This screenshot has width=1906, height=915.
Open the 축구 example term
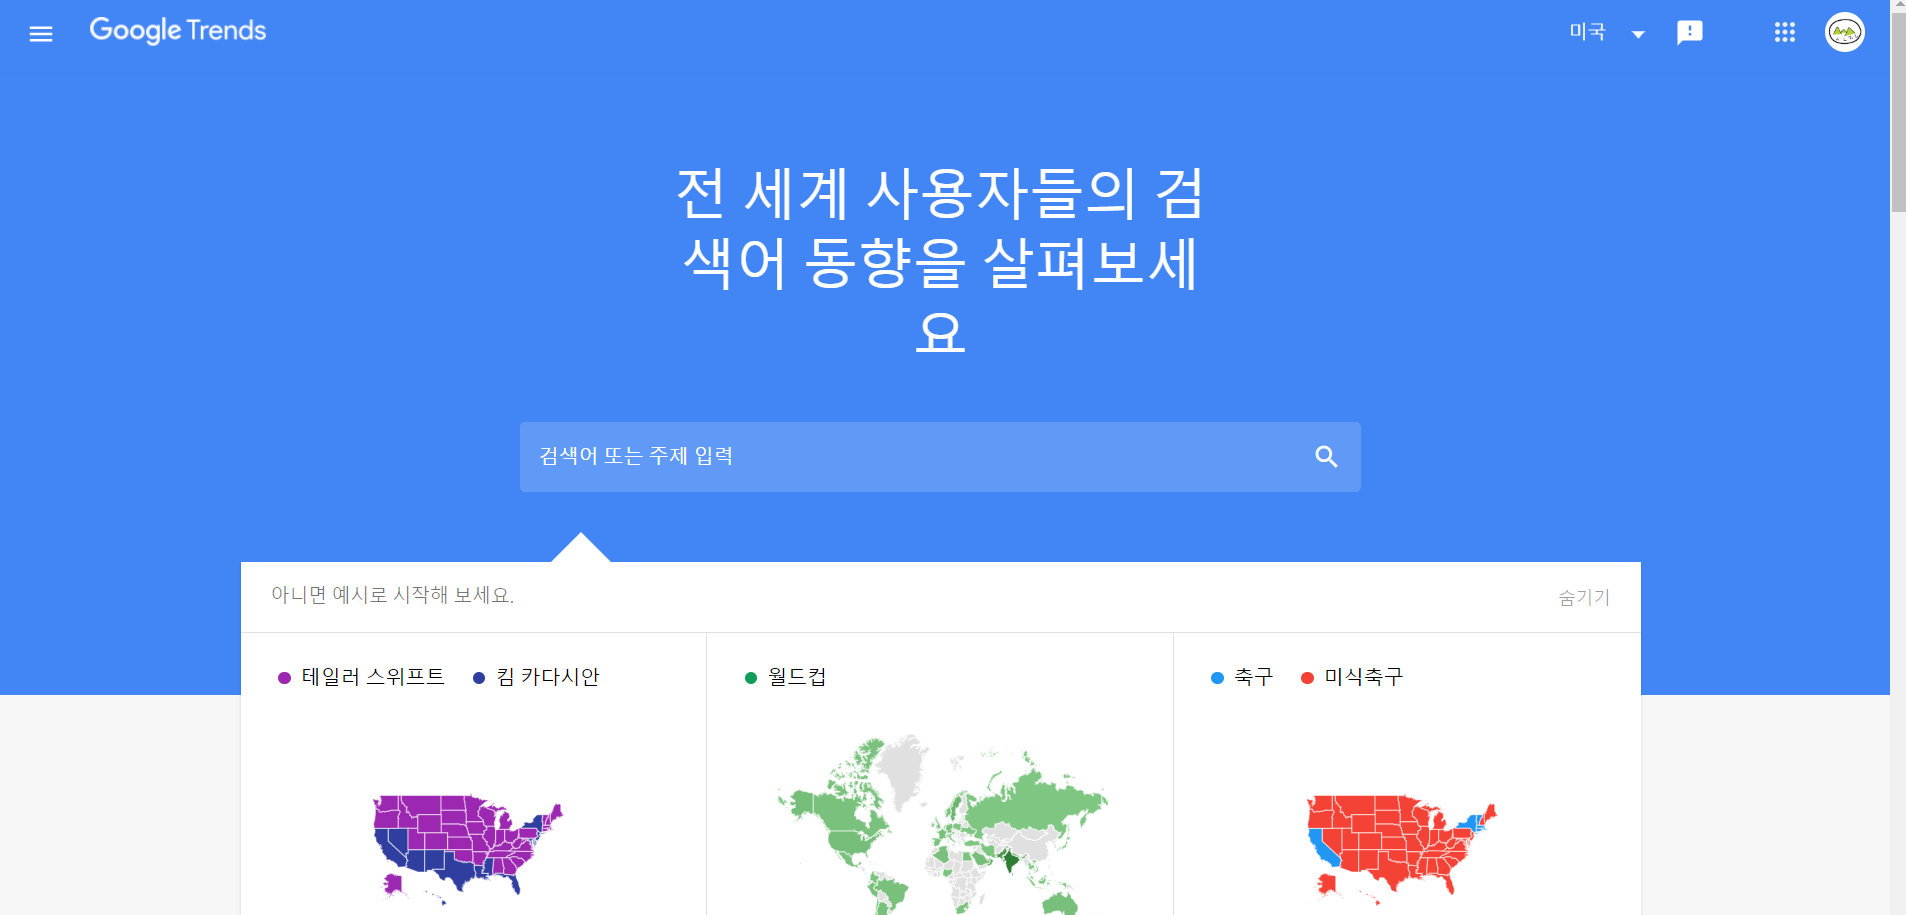click(1254, 677)
